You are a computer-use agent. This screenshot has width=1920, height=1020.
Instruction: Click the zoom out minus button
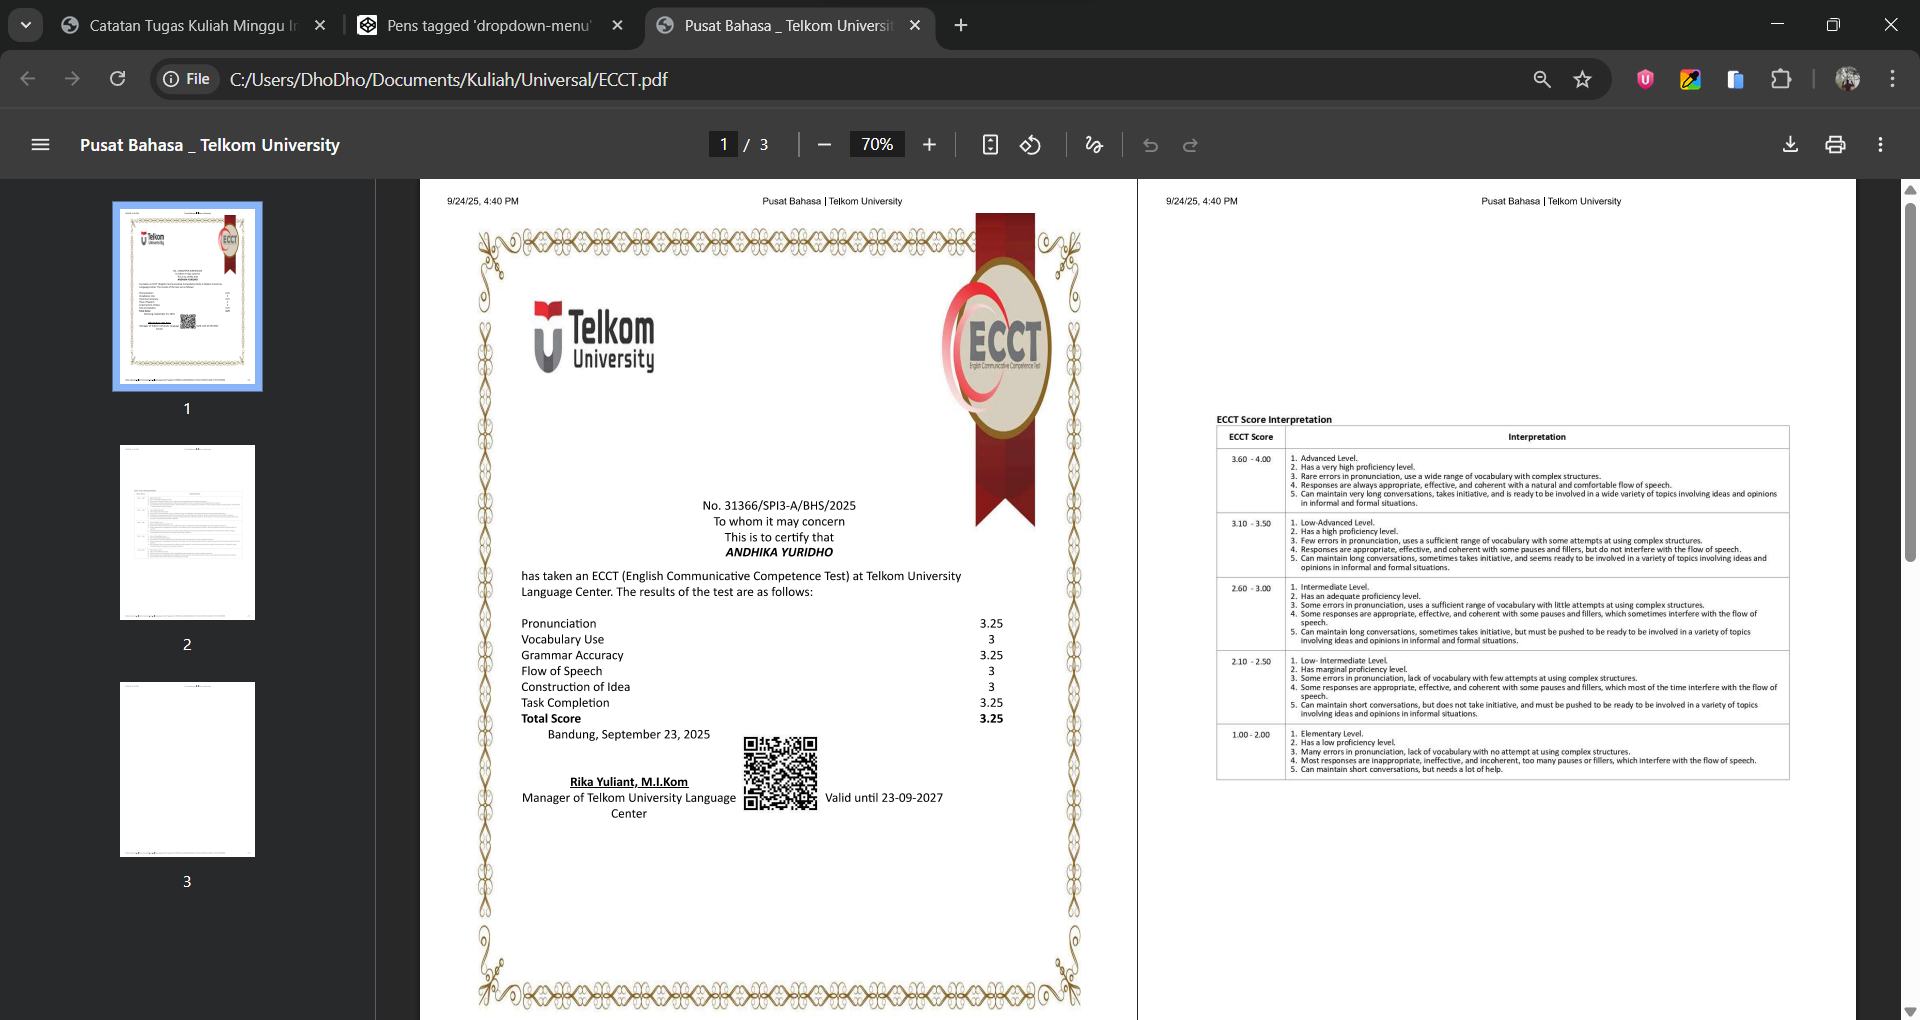coord(824,145)
